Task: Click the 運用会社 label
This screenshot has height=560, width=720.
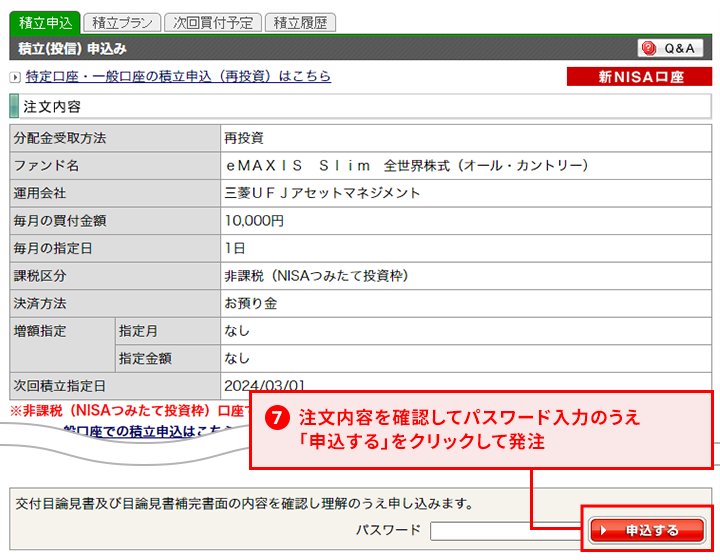Action: (x=40, y=193)
